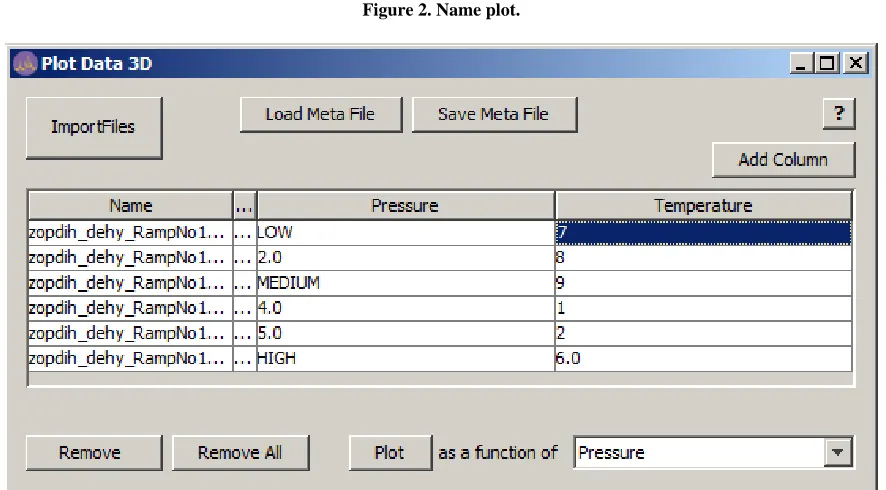886x490 pixels.
Task: Remove the selected row
Action: tap(94, 453)
